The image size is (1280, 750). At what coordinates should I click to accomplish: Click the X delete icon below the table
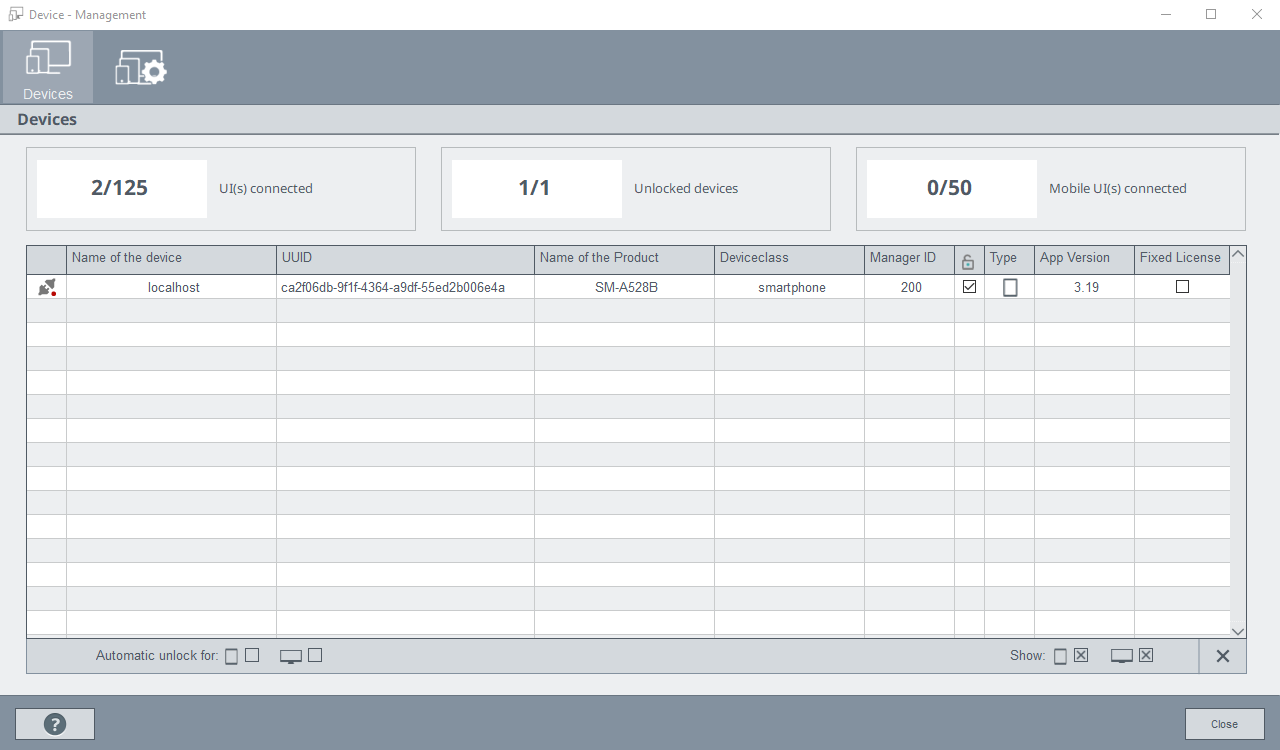[1222, 656]
